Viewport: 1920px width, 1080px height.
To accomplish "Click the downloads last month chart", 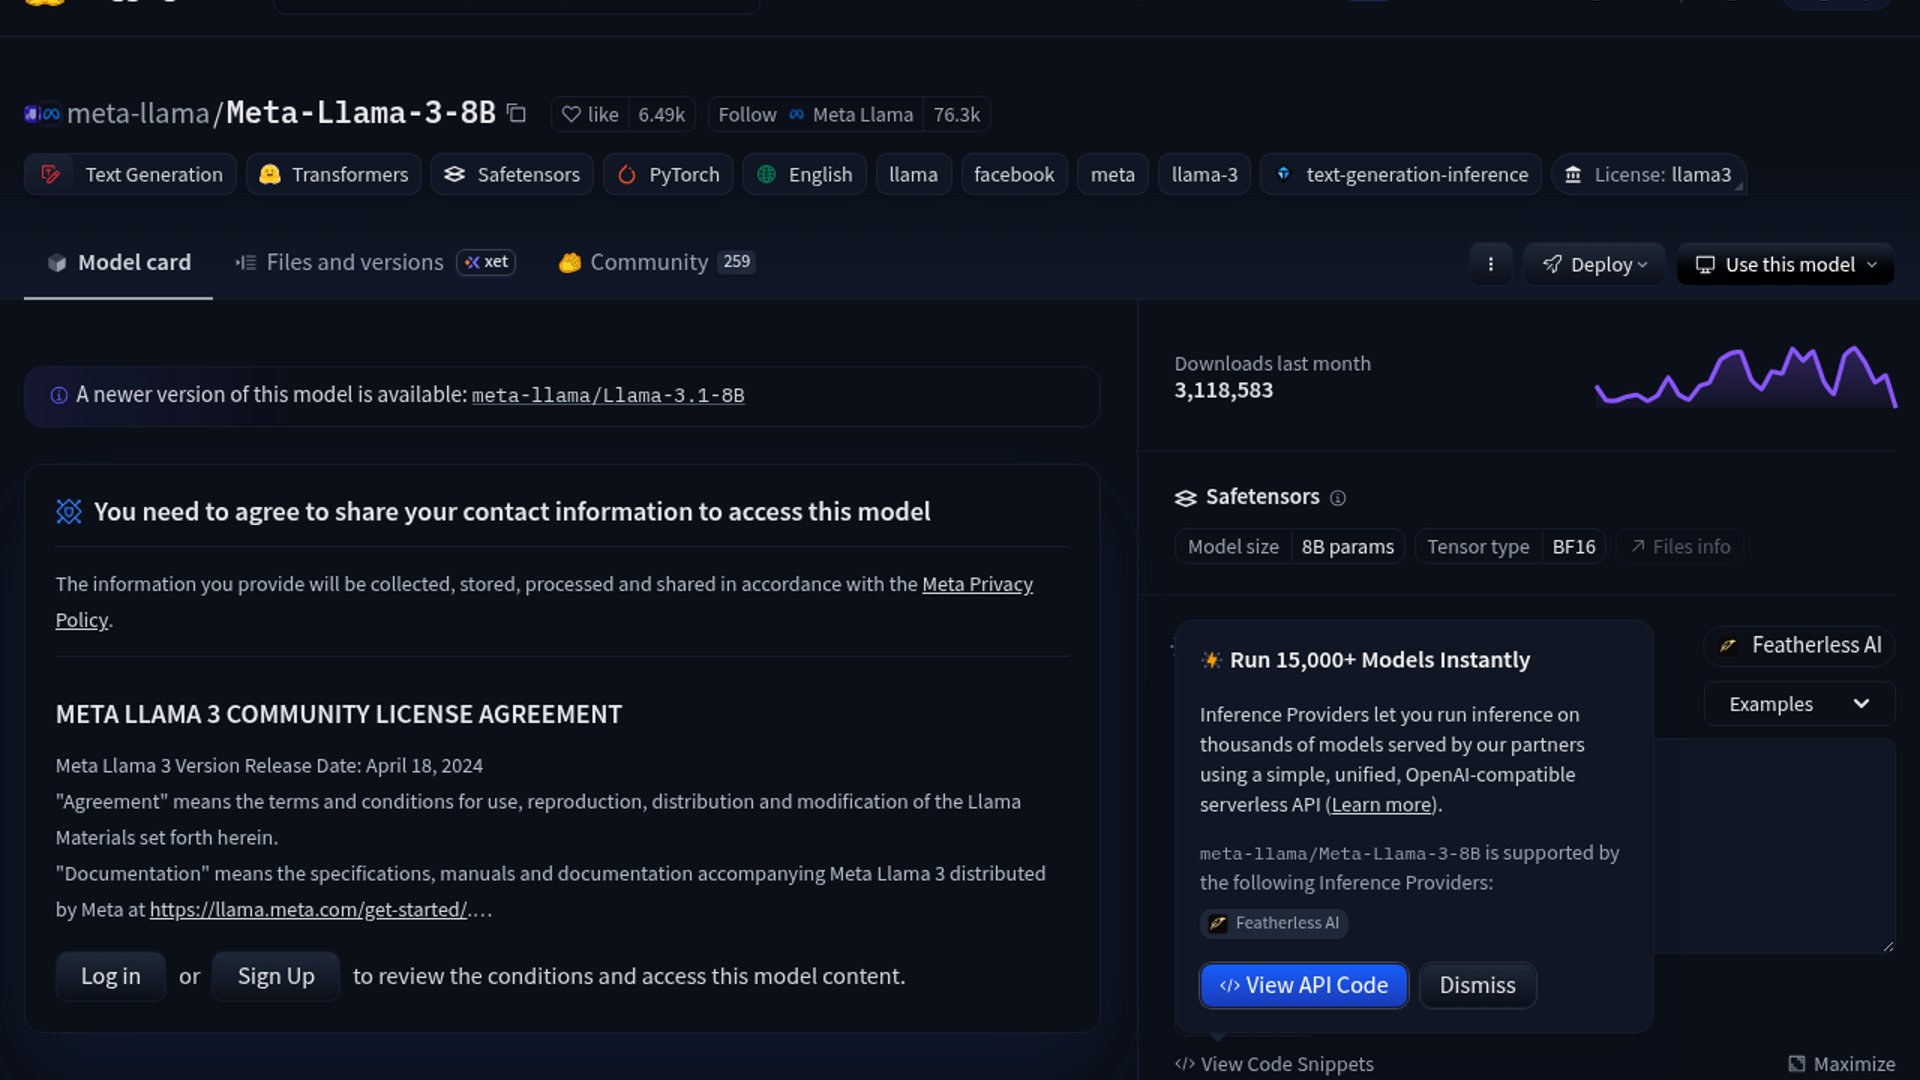I will click(1745, 377).
